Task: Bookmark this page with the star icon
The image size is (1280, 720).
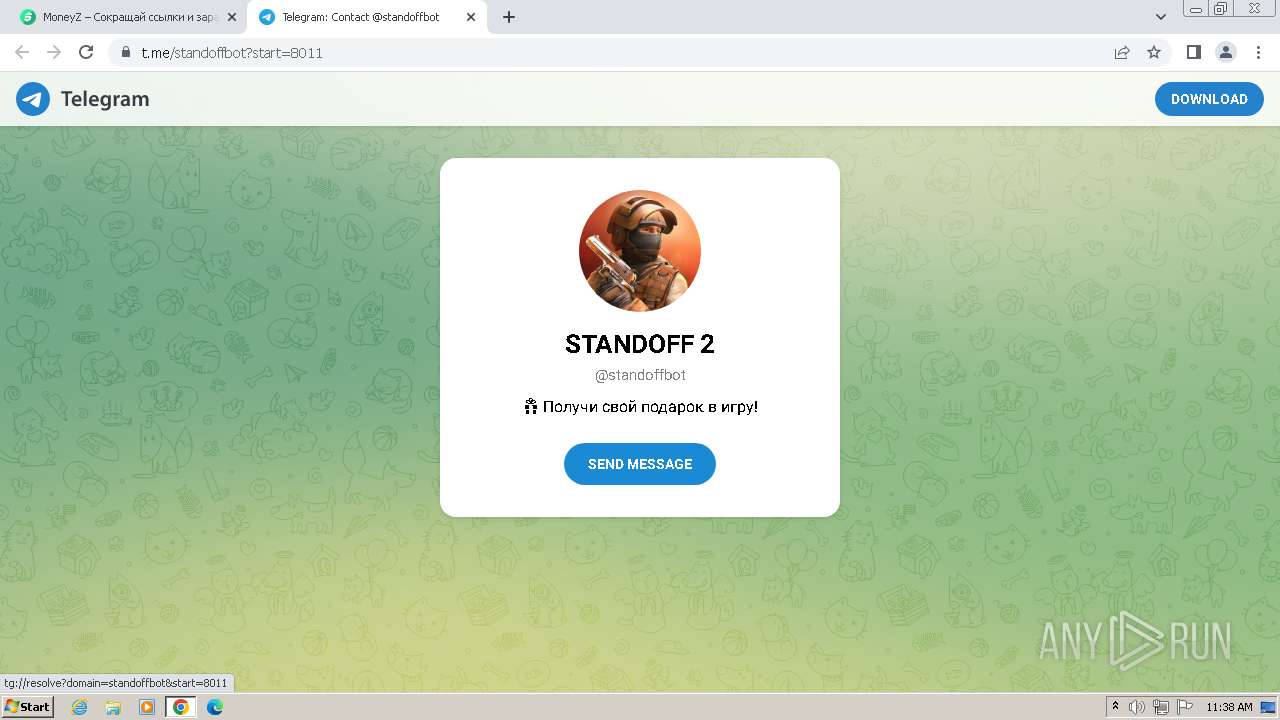Action: 1154,52
